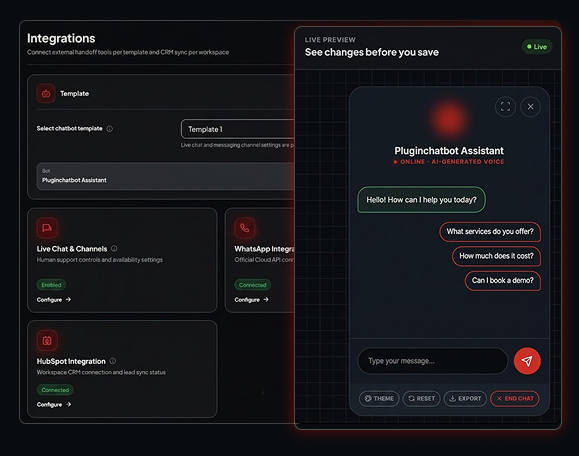Click the 'ONLINE · AI-GENERATED VOICE' status line
Image resolution: width=579 pixels, height=456 pixels.
click(x=449, y=162)
